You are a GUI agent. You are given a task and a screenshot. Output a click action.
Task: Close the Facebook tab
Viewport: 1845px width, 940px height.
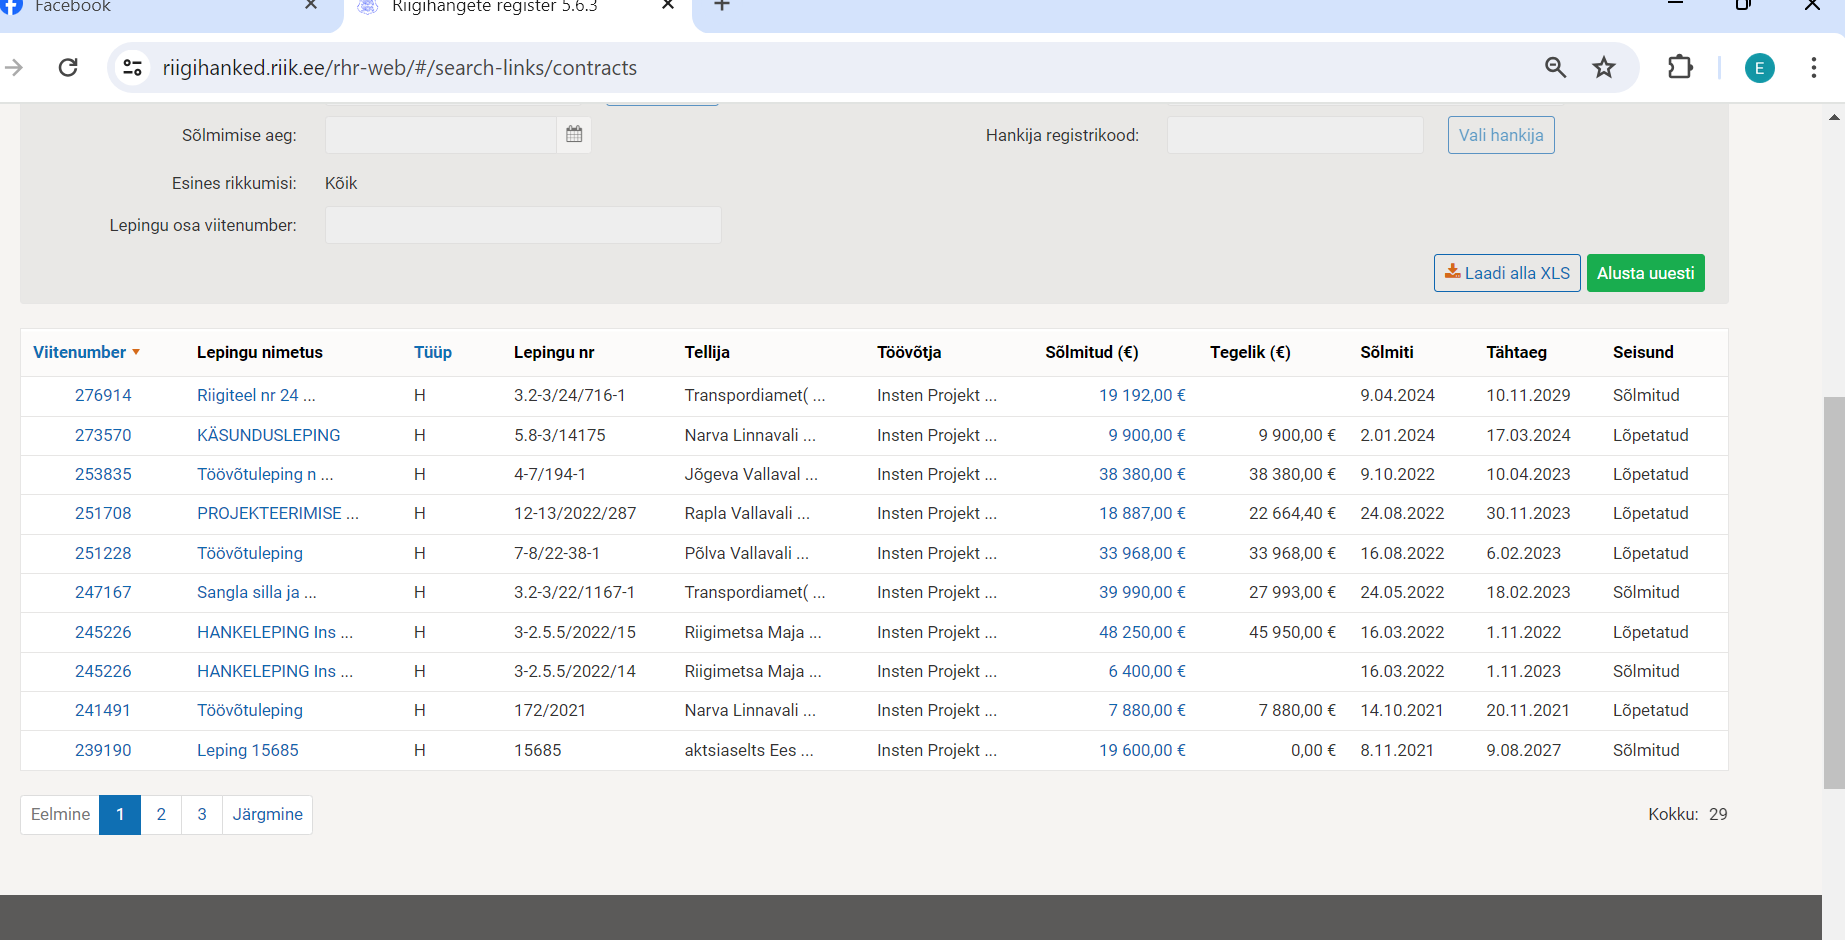(x=311, y=6)
